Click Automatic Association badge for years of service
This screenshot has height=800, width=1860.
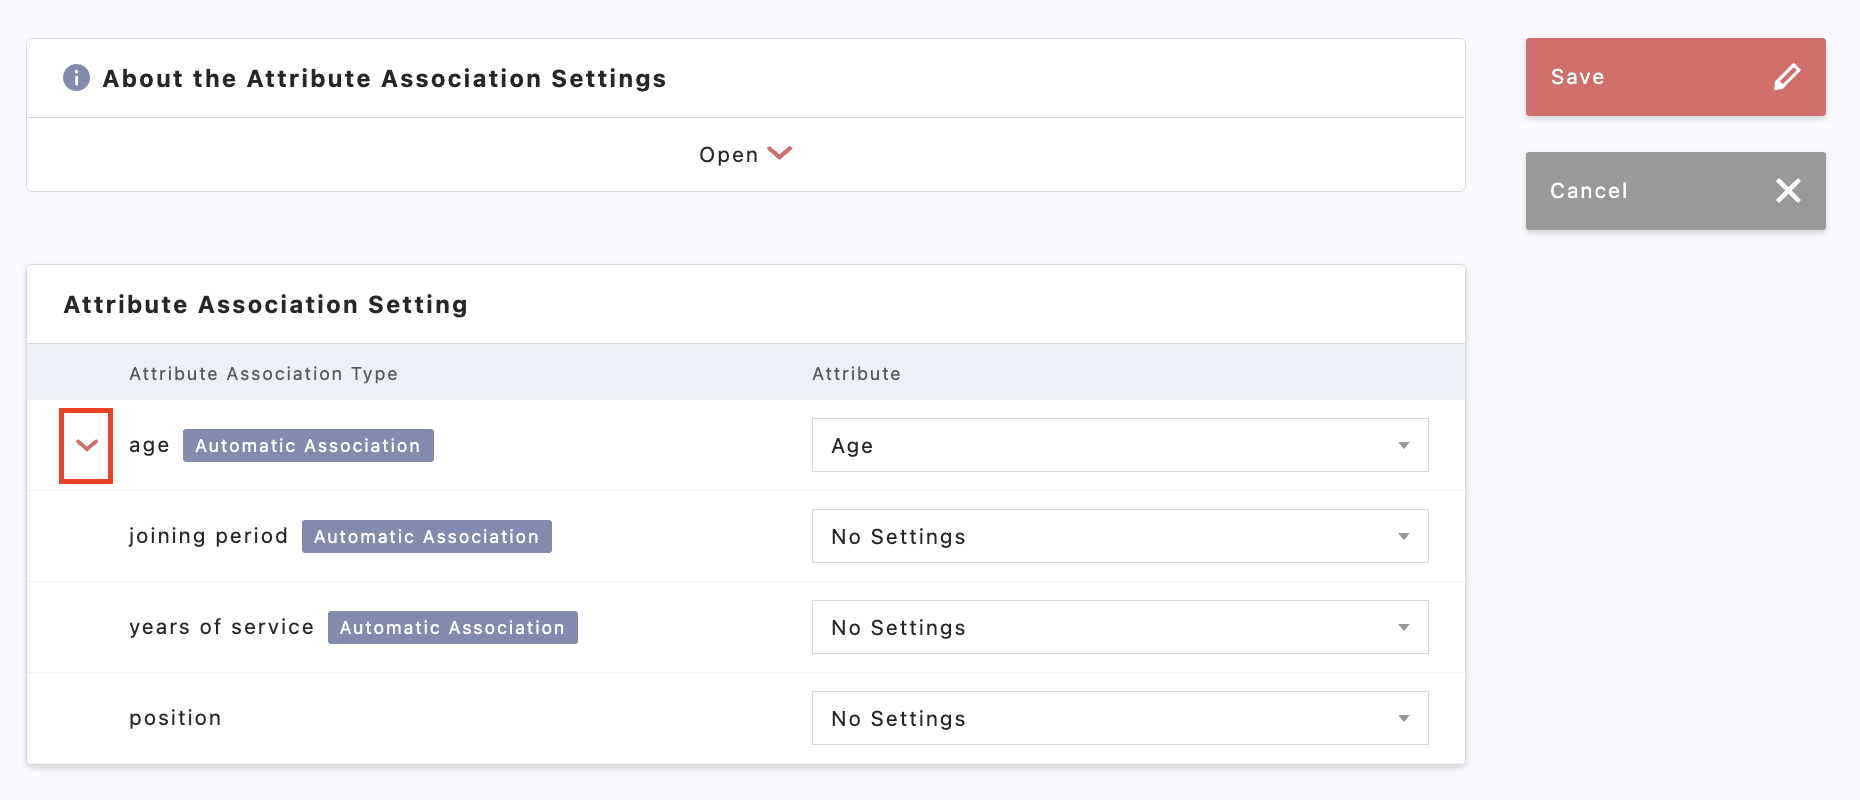(452, 628)
